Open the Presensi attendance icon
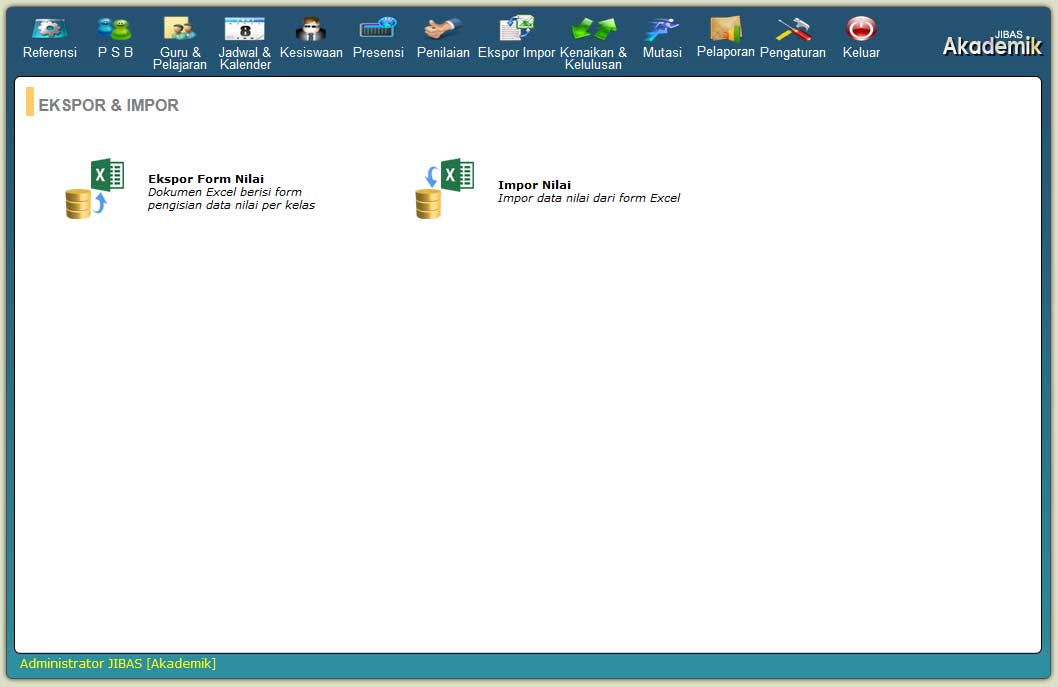 point(378,28)
